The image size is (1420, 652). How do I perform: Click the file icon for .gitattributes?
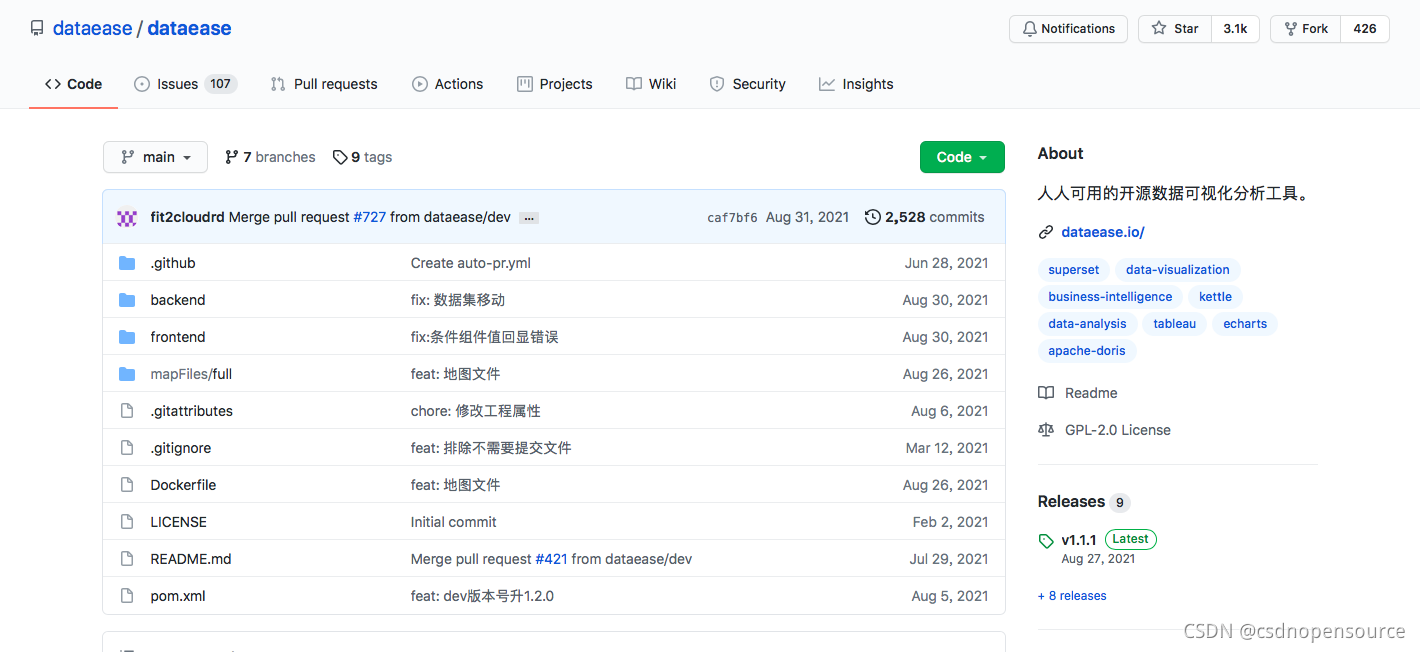coord(127,411)
